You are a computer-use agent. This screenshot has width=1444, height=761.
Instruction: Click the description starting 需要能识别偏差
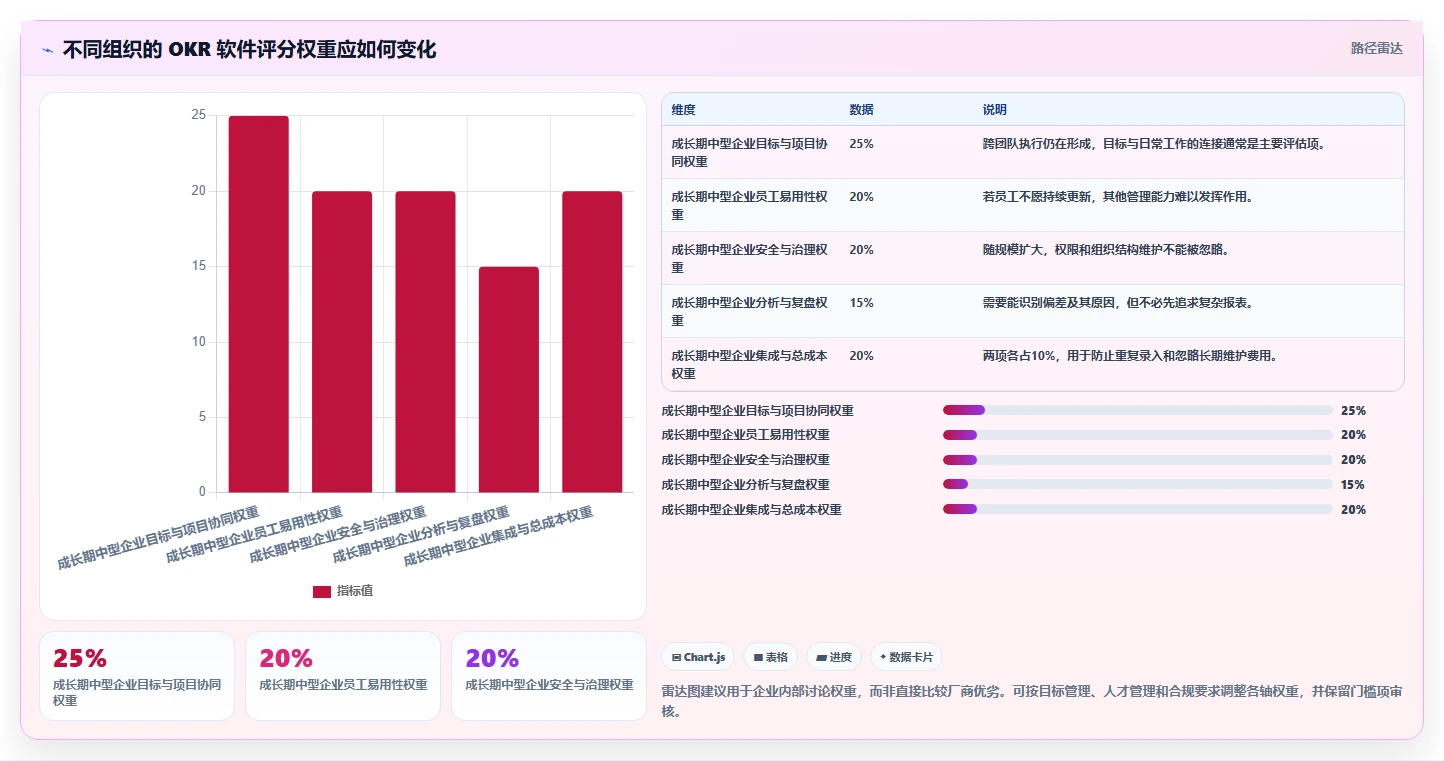pos(1118,303)
